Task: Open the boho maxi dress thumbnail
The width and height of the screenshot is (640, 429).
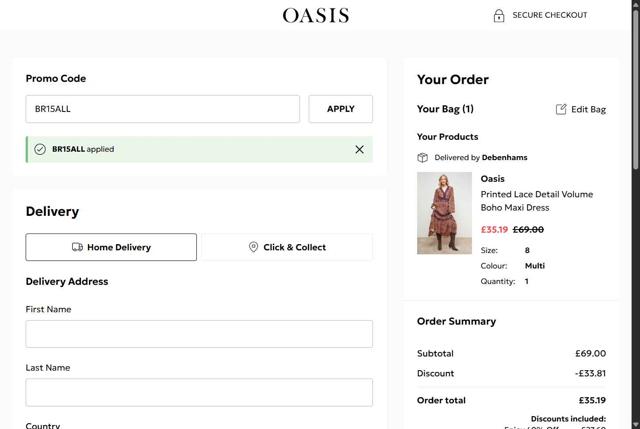Action: coord(444,213)
